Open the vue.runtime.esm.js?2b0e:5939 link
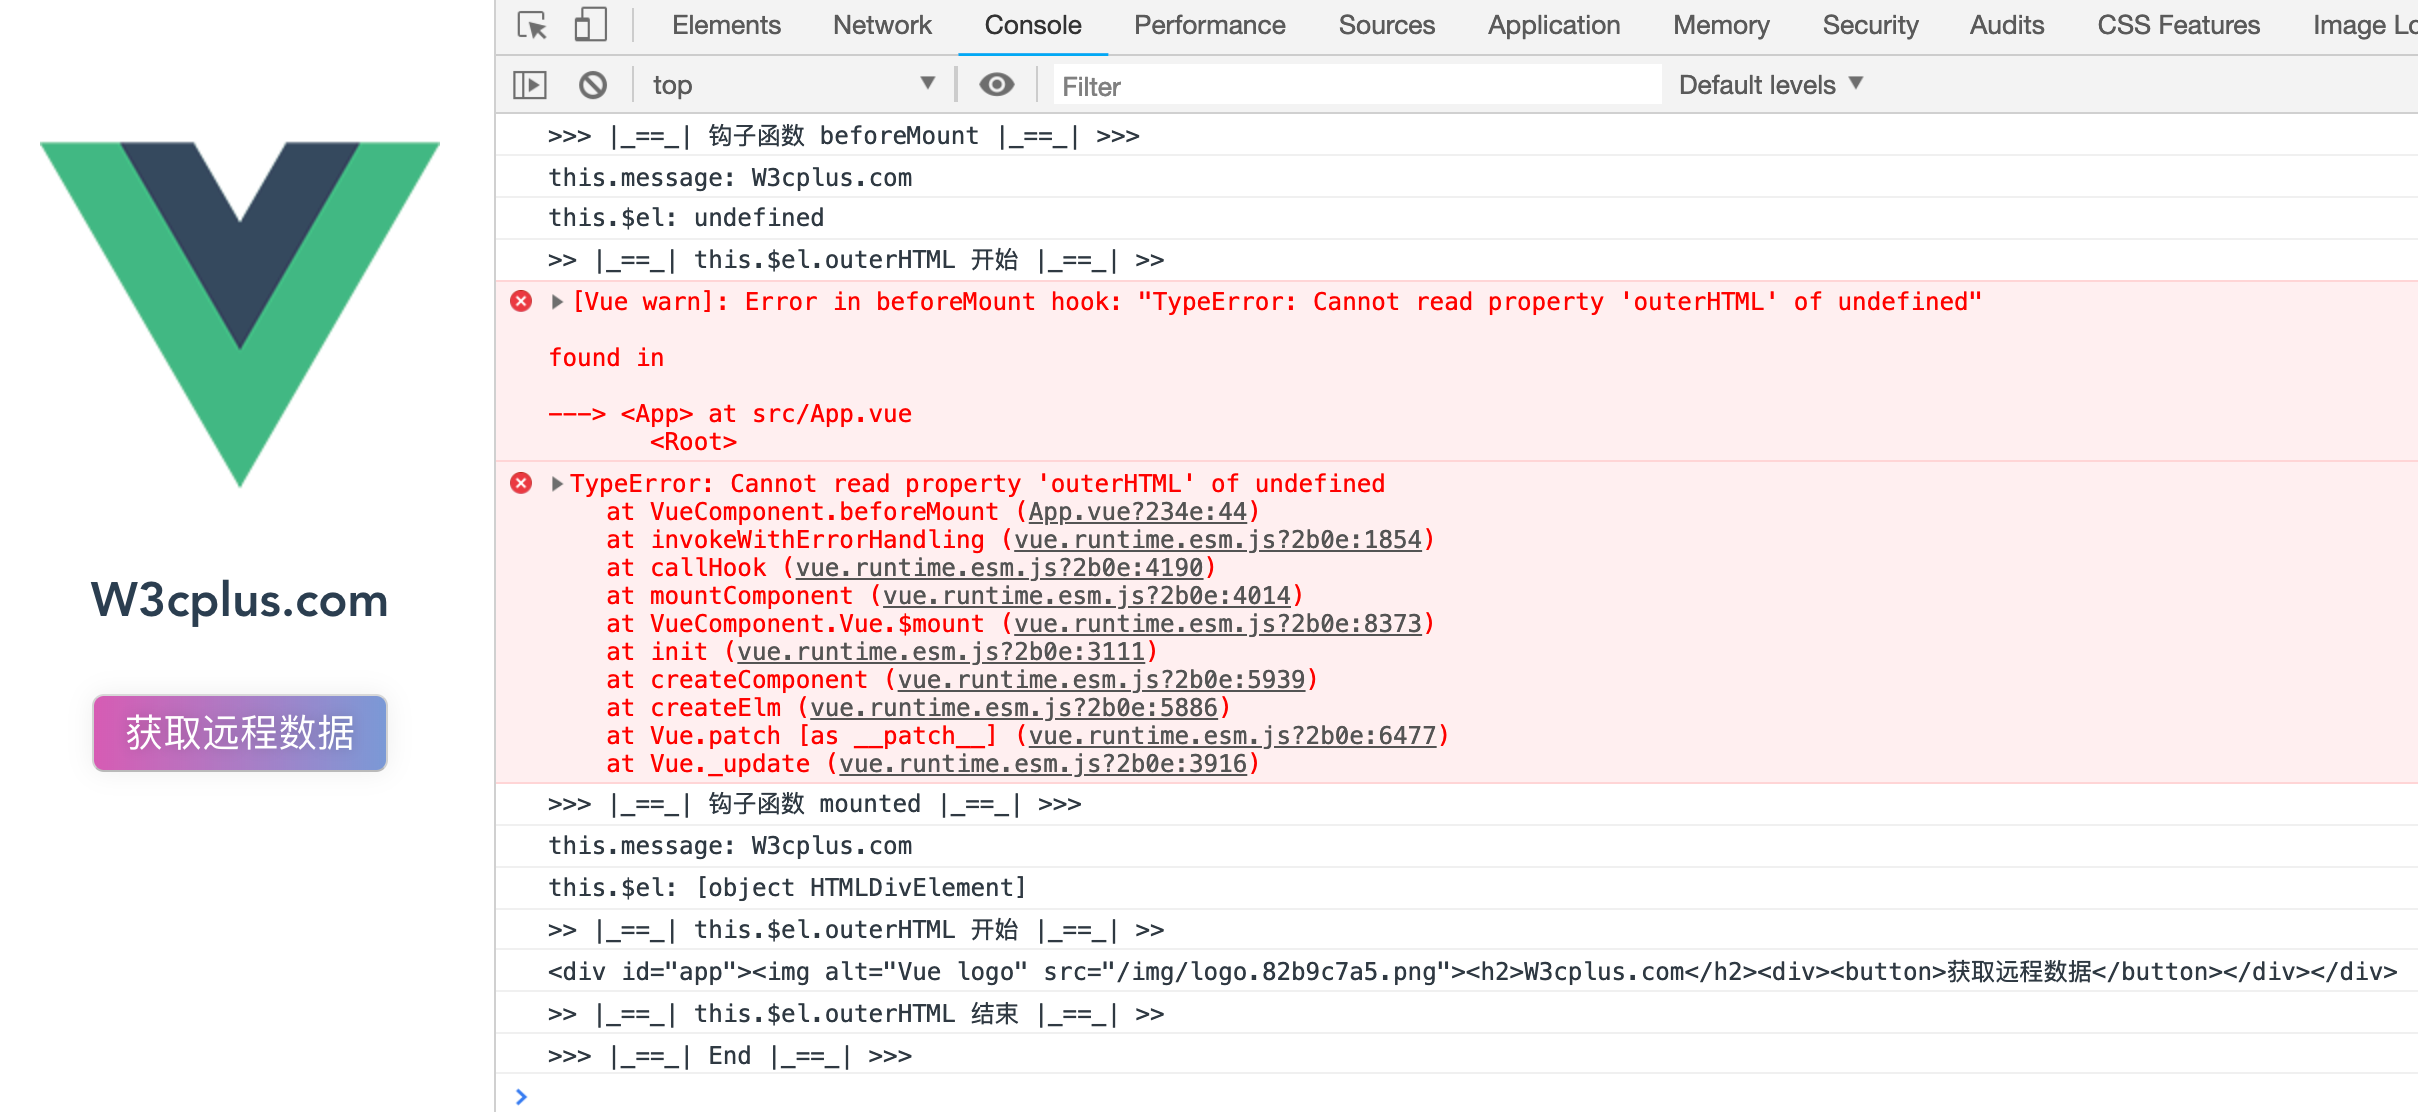 1101,679
